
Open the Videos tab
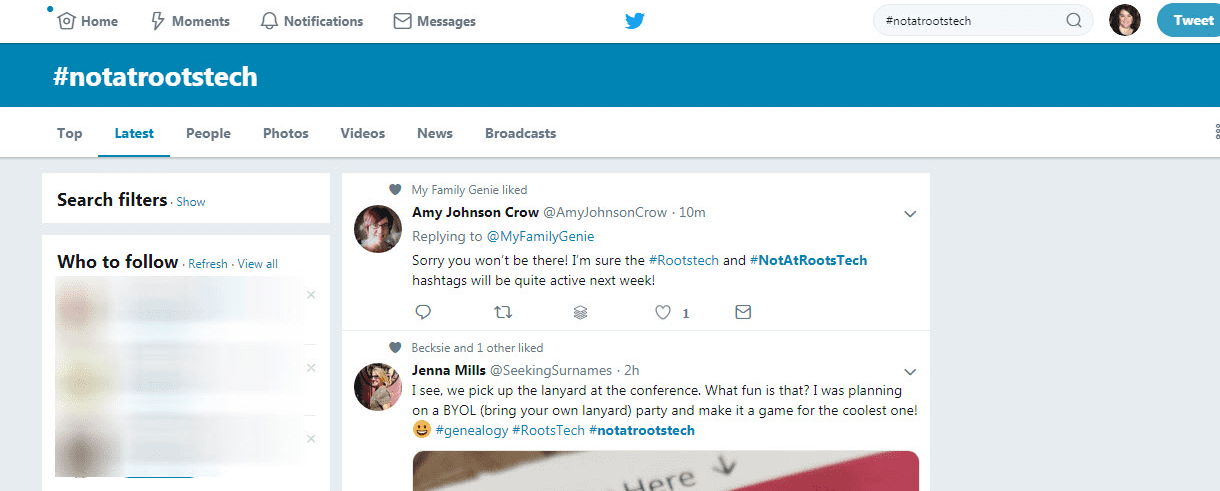point(362,133)
